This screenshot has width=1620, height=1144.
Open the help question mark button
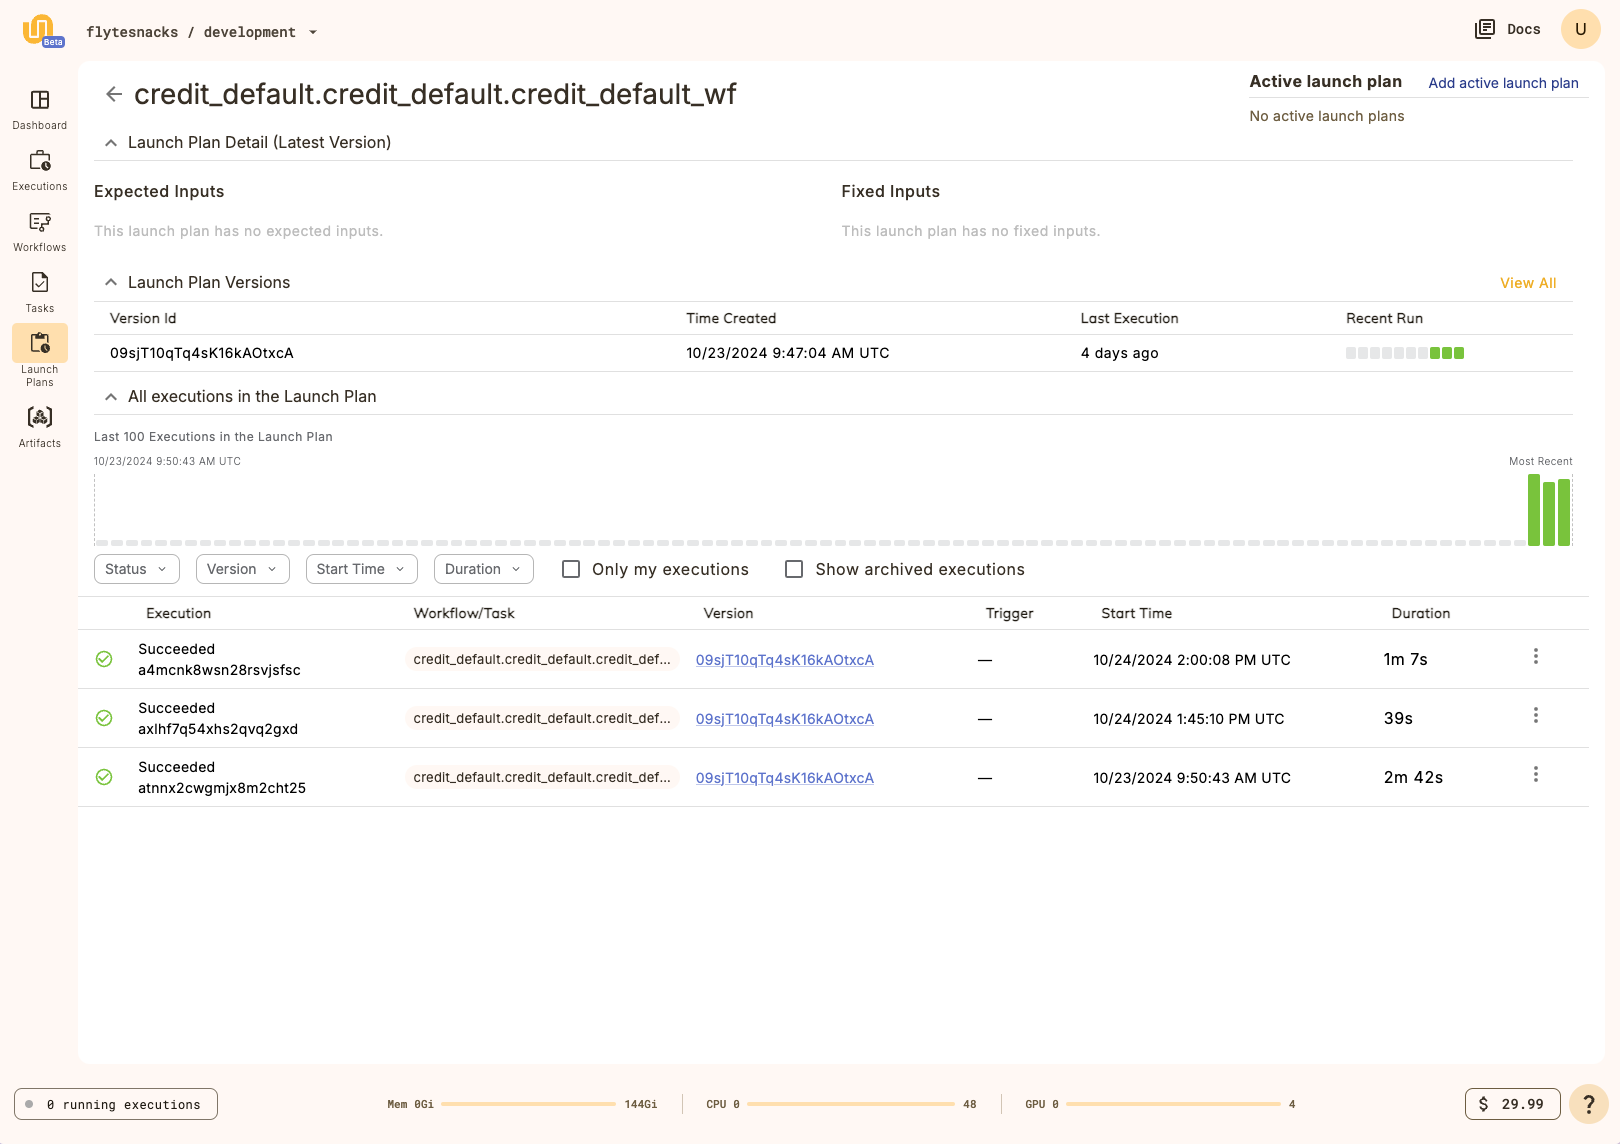pos(1588,1104)
